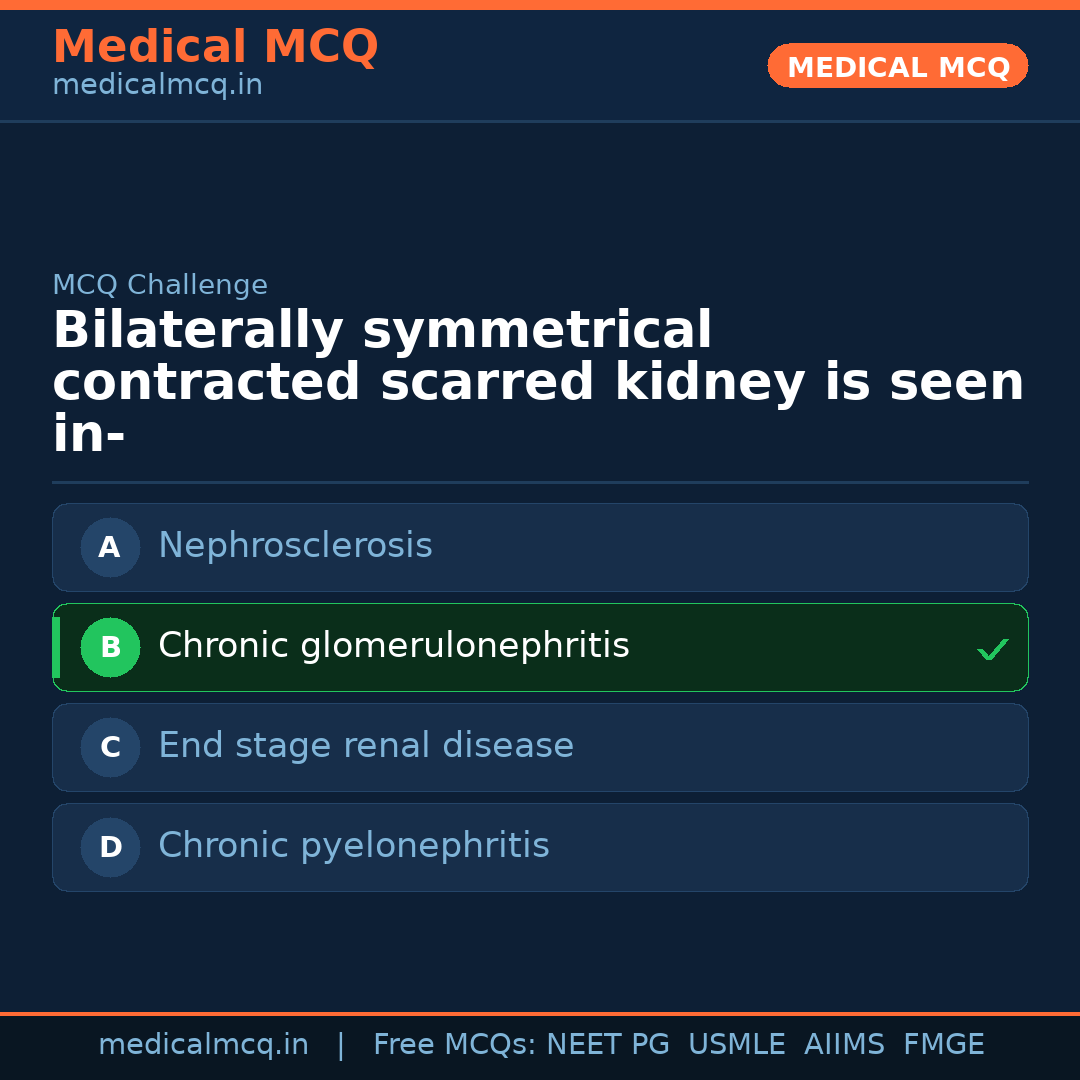
Task: Pick the letter D option circle
Action: click(110, 847)
